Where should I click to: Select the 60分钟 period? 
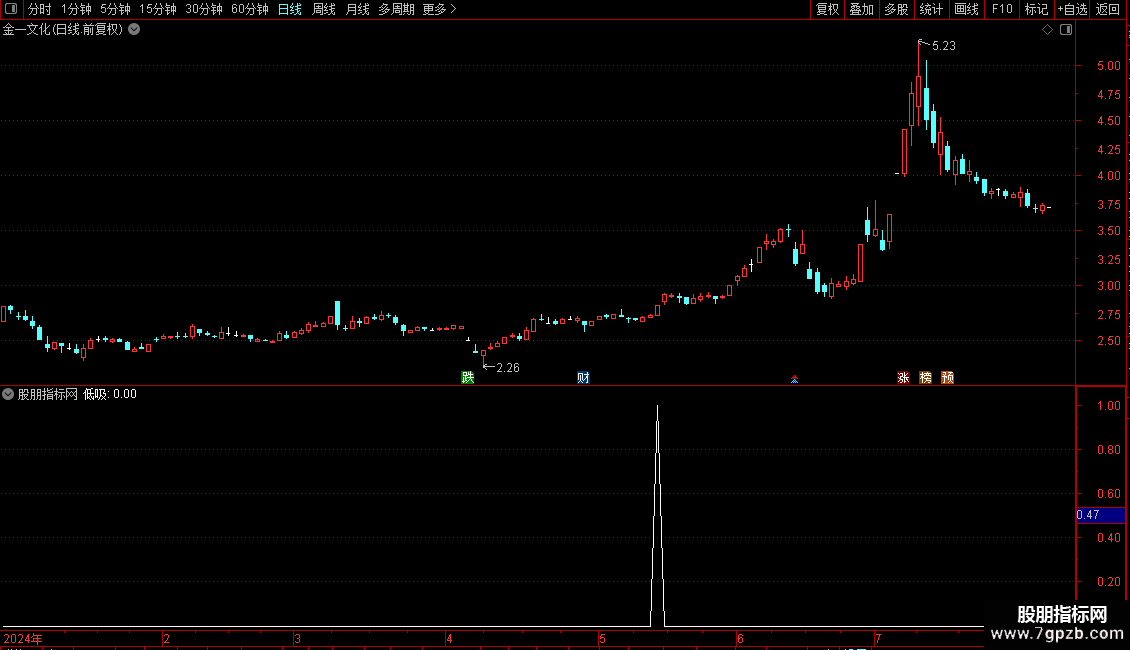(249, 9)
